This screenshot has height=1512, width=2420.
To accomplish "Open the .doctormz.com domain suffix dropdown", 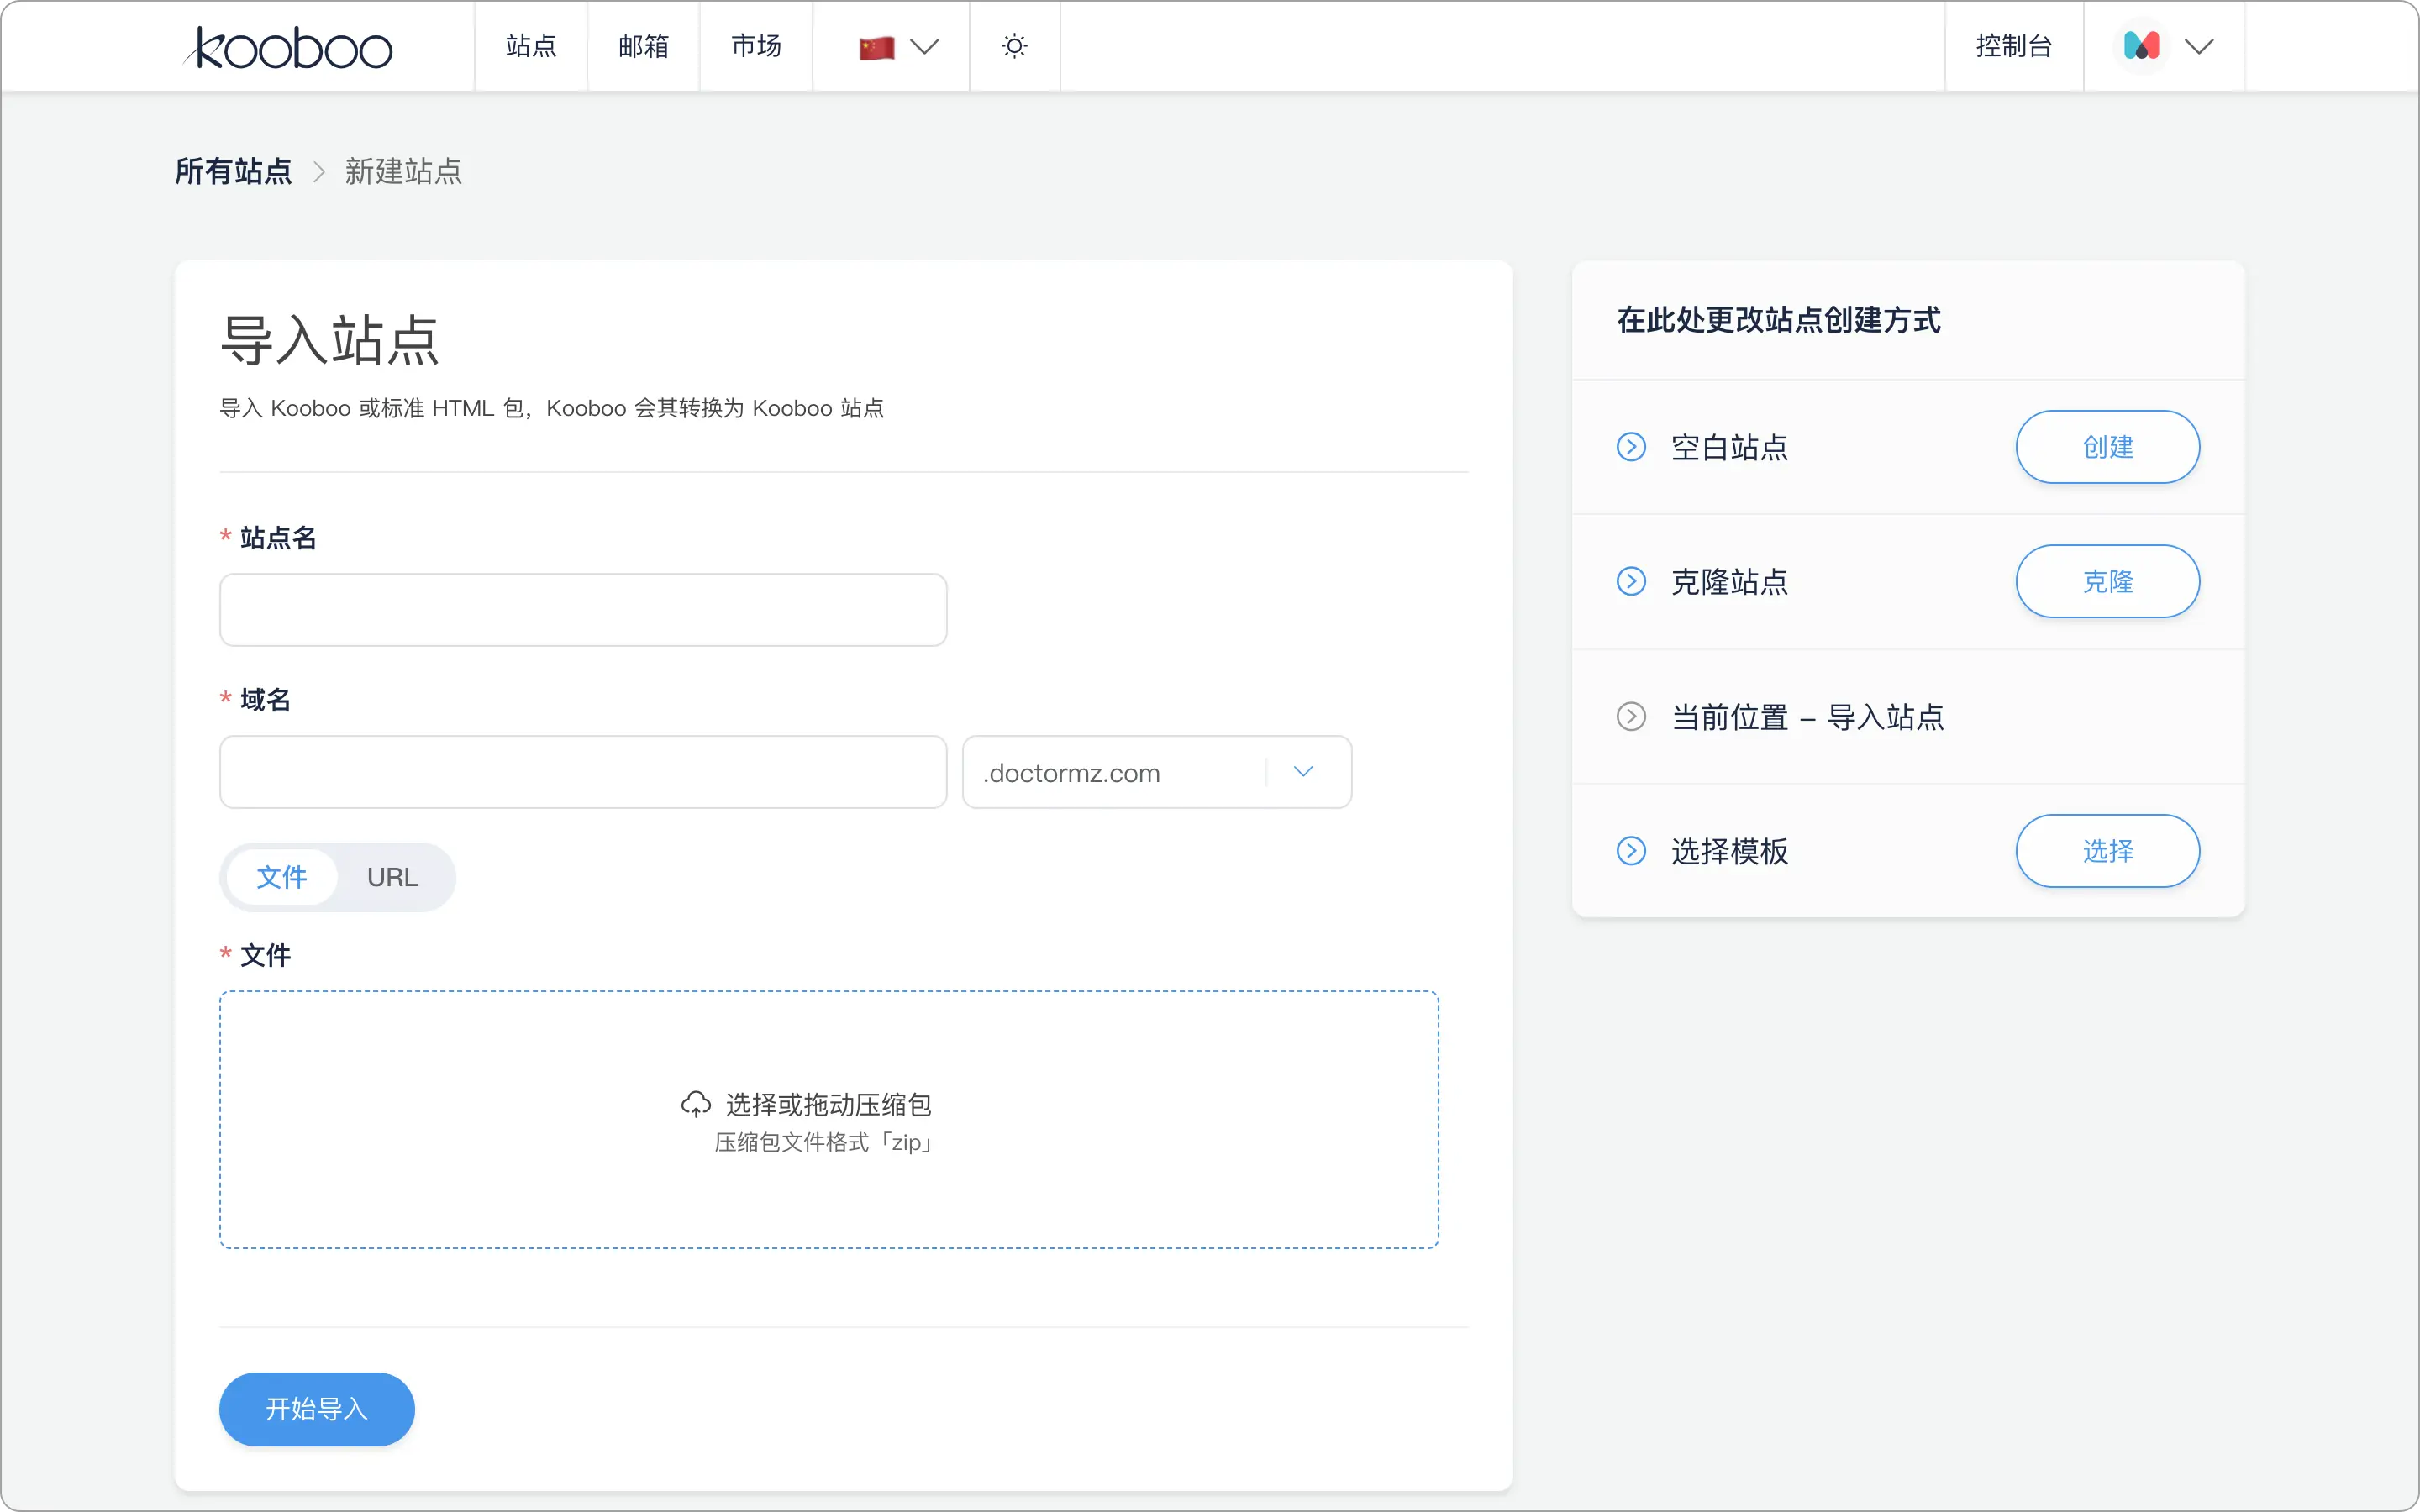I will [x=1303, y=771].
